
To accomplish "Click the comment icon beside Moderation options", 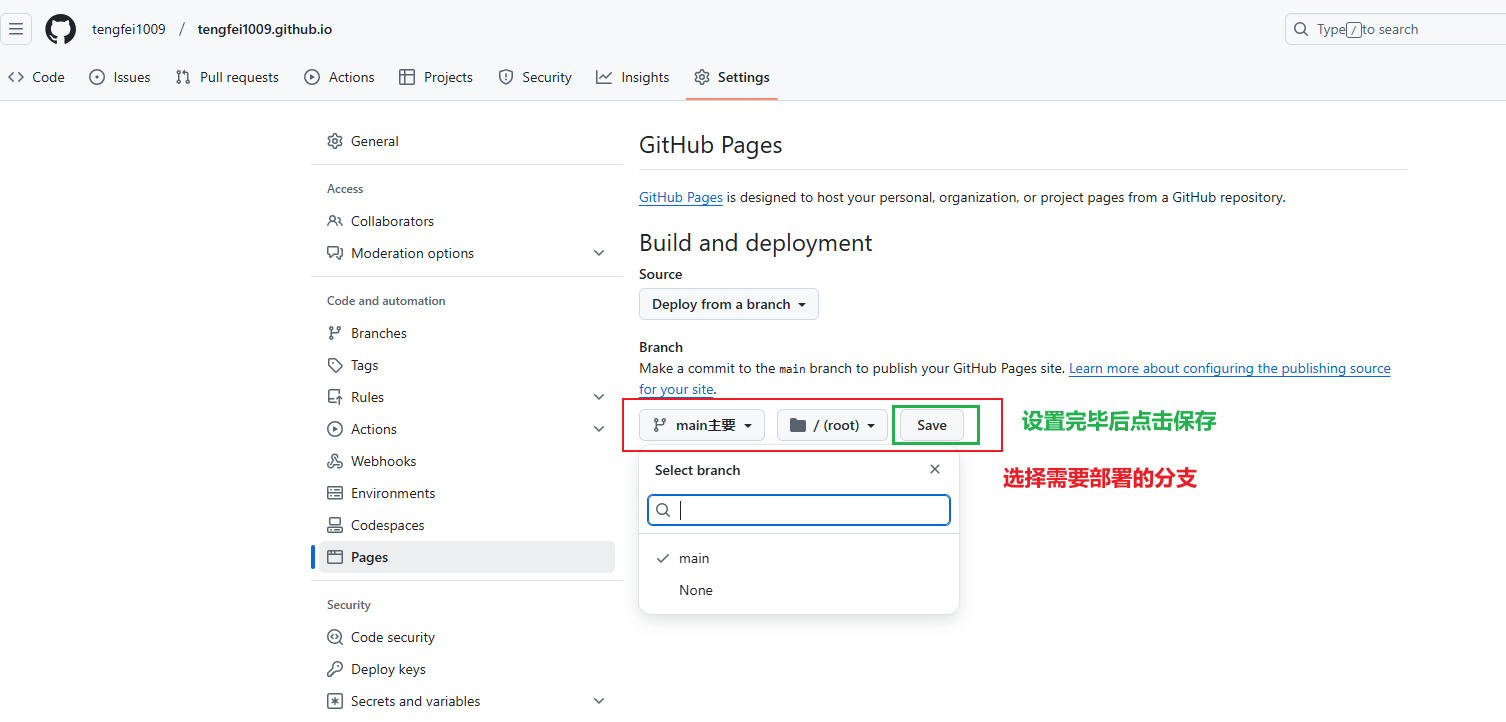I will 335,253.
